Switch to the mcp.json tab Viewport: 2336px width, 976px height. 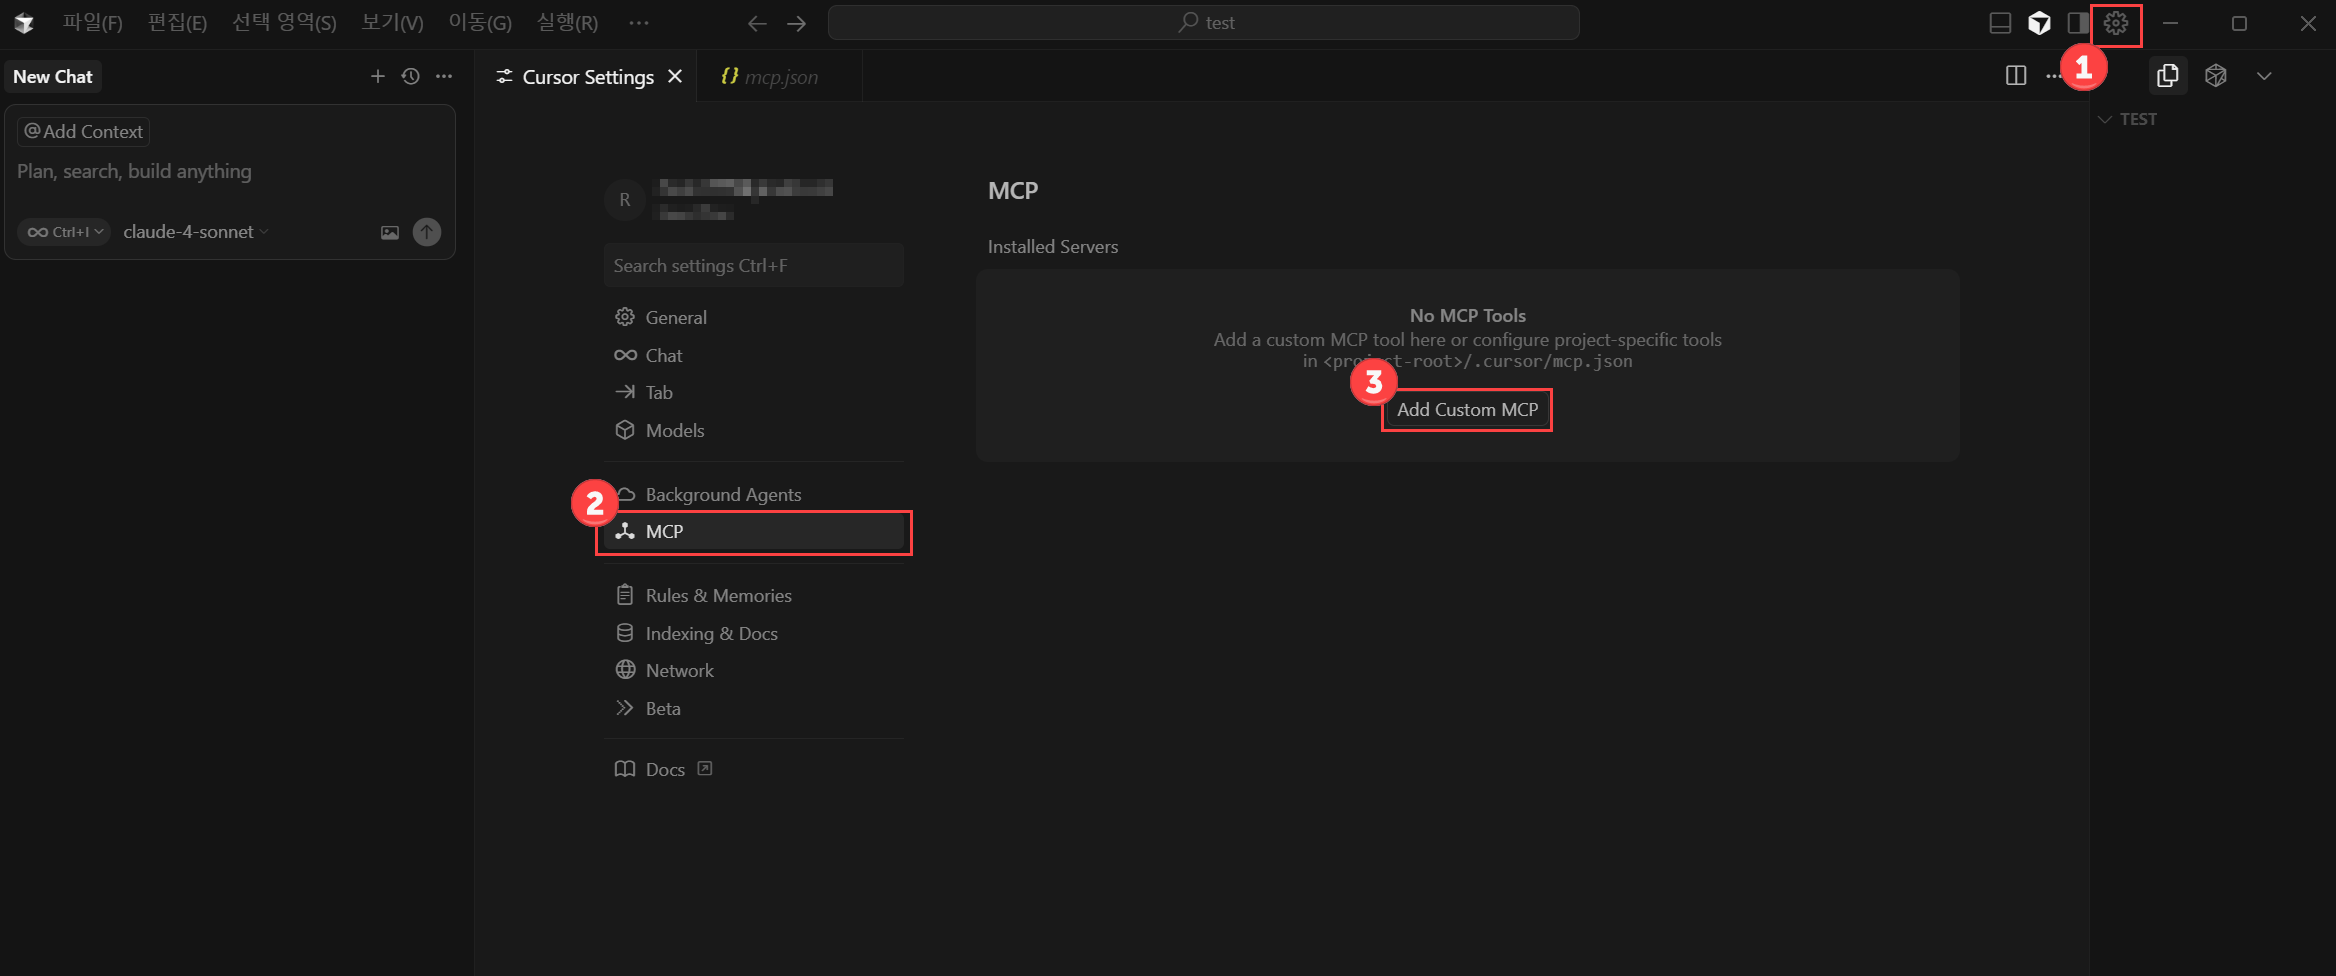[780, 77]
